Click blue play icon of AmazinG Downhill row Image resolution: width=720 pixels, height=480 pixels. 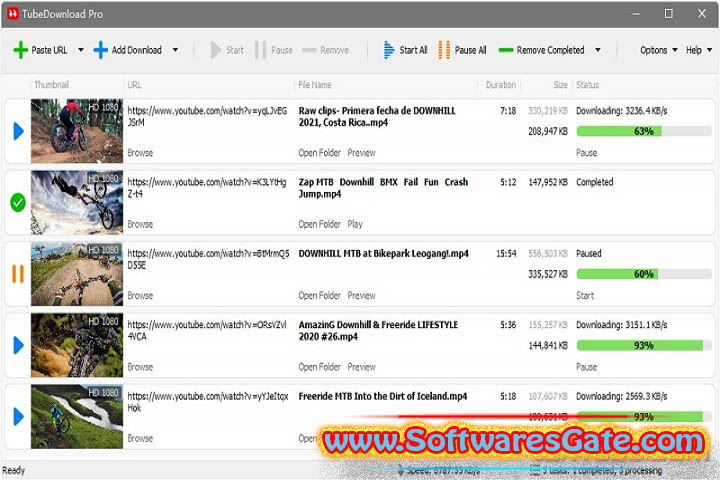18,345
